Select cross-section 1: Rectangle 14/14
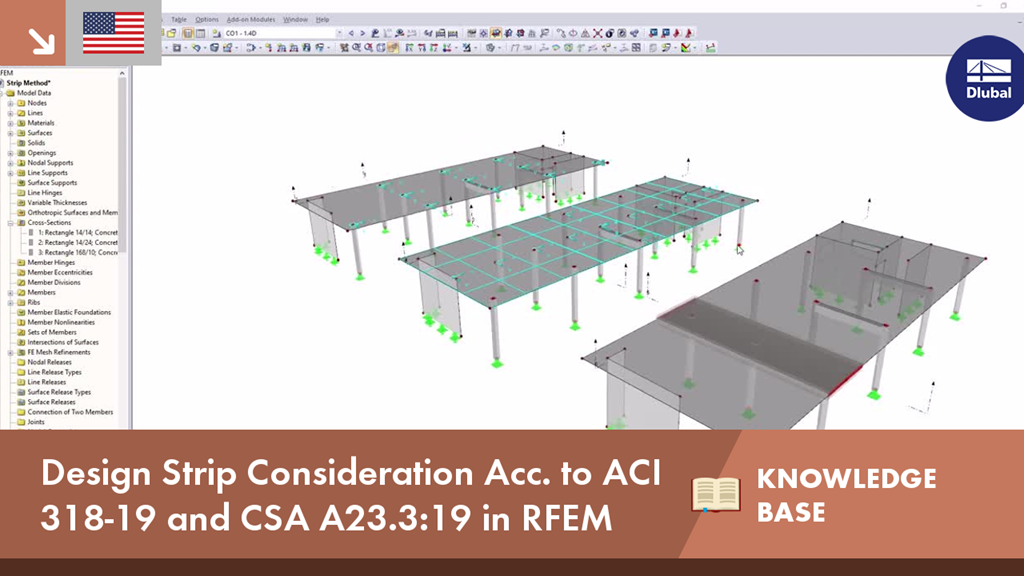The height and width of the screenshot is (576, 1024). (x=78, y=232)
